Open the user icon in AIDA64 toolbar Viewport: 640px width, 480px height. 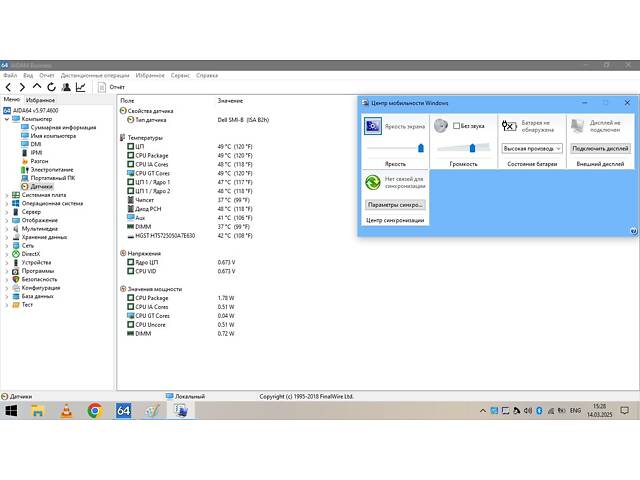point(66,87)
